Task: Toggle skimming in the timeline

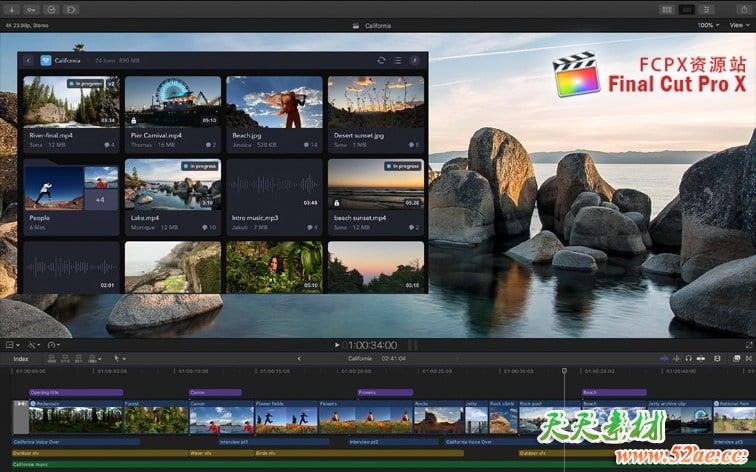Action: tap(664, 359)
